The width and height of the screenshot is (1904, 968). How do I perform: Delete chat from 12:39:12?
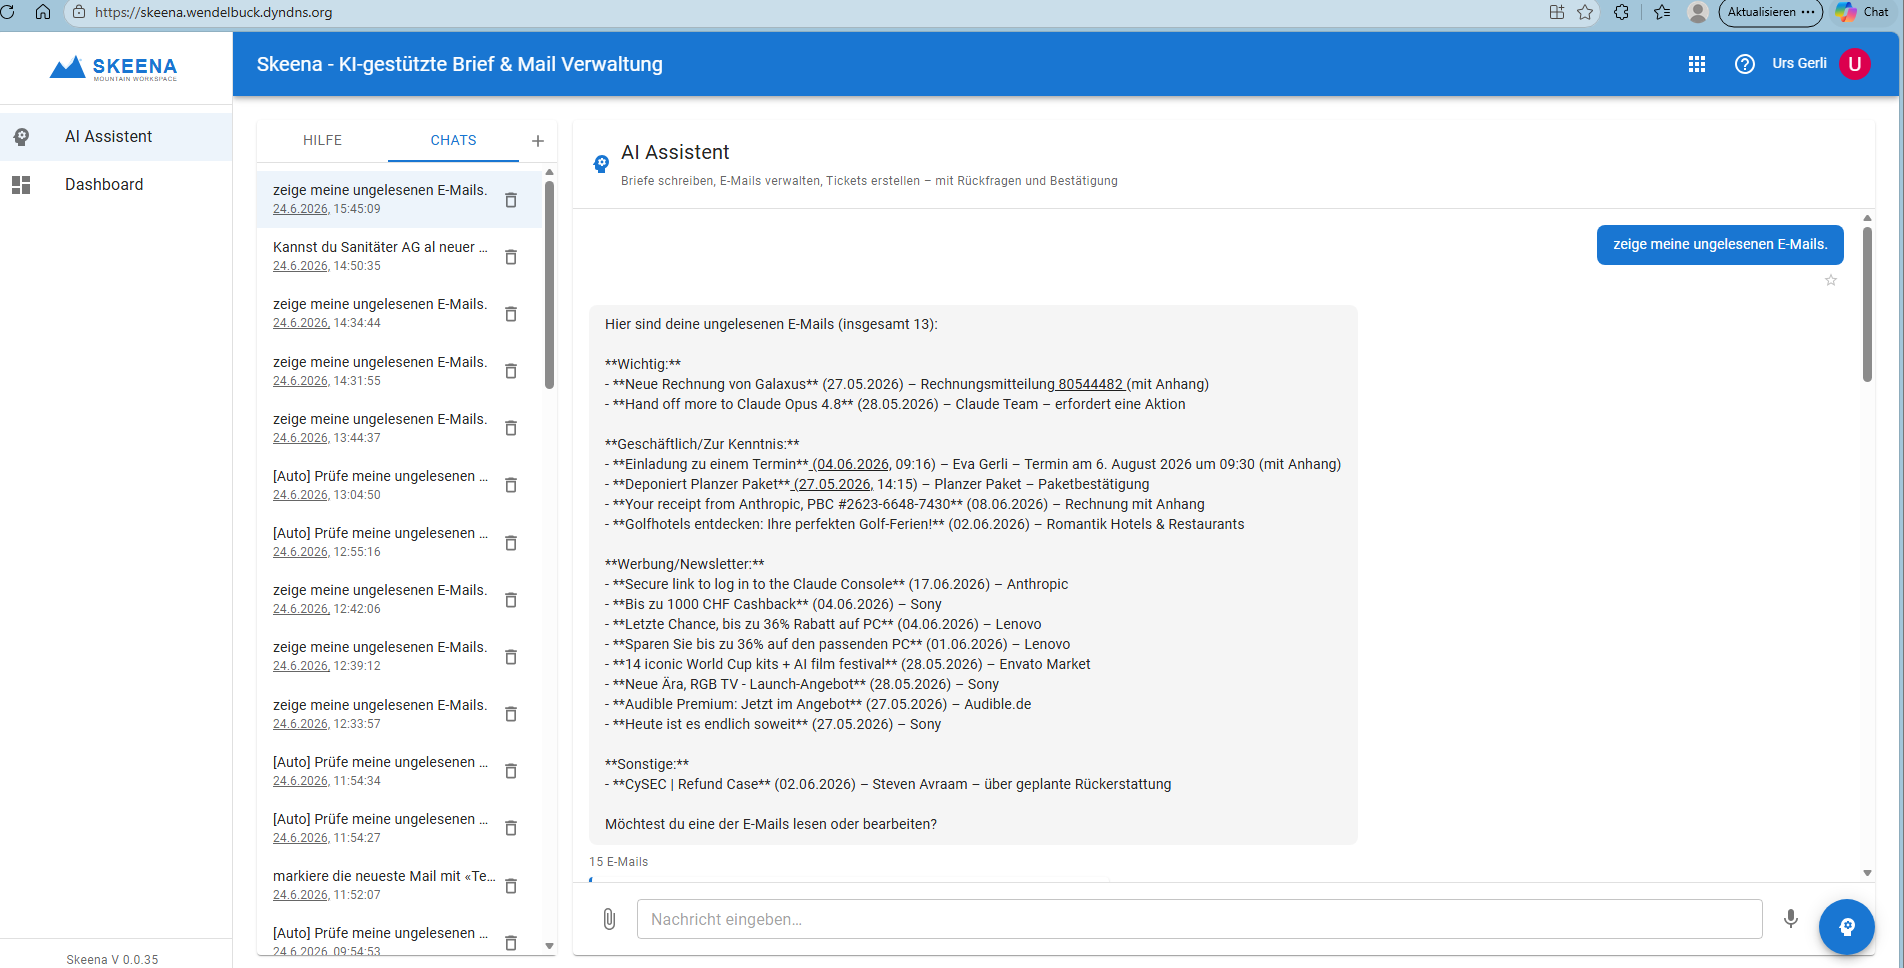(x=511, y=657)
